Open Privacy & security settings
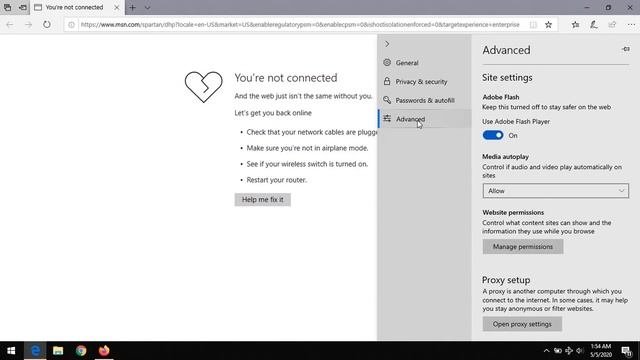 pos(424,82)
